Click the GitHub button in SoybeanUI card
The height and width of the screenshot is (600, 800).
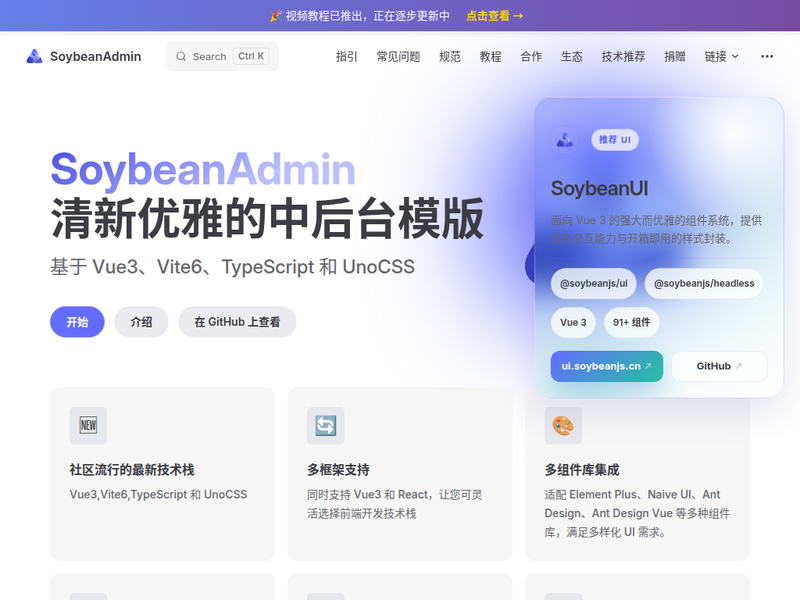coord(719,366)
